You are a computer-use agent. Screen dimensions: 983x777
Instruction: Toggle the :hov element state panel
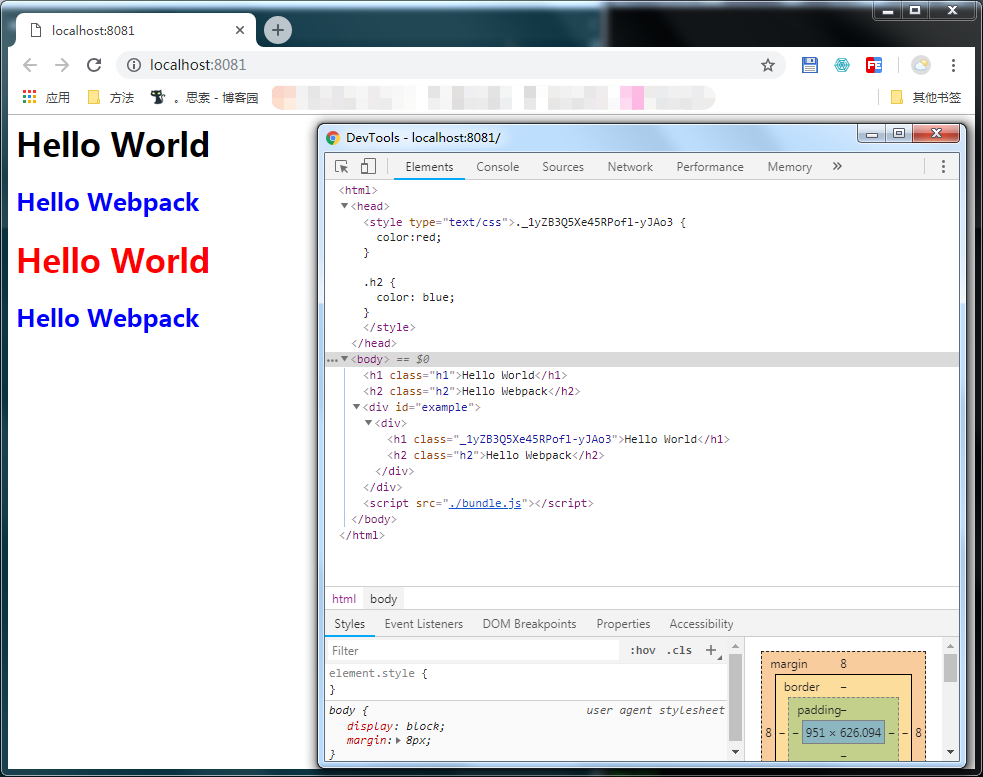[x=643, y=650]
